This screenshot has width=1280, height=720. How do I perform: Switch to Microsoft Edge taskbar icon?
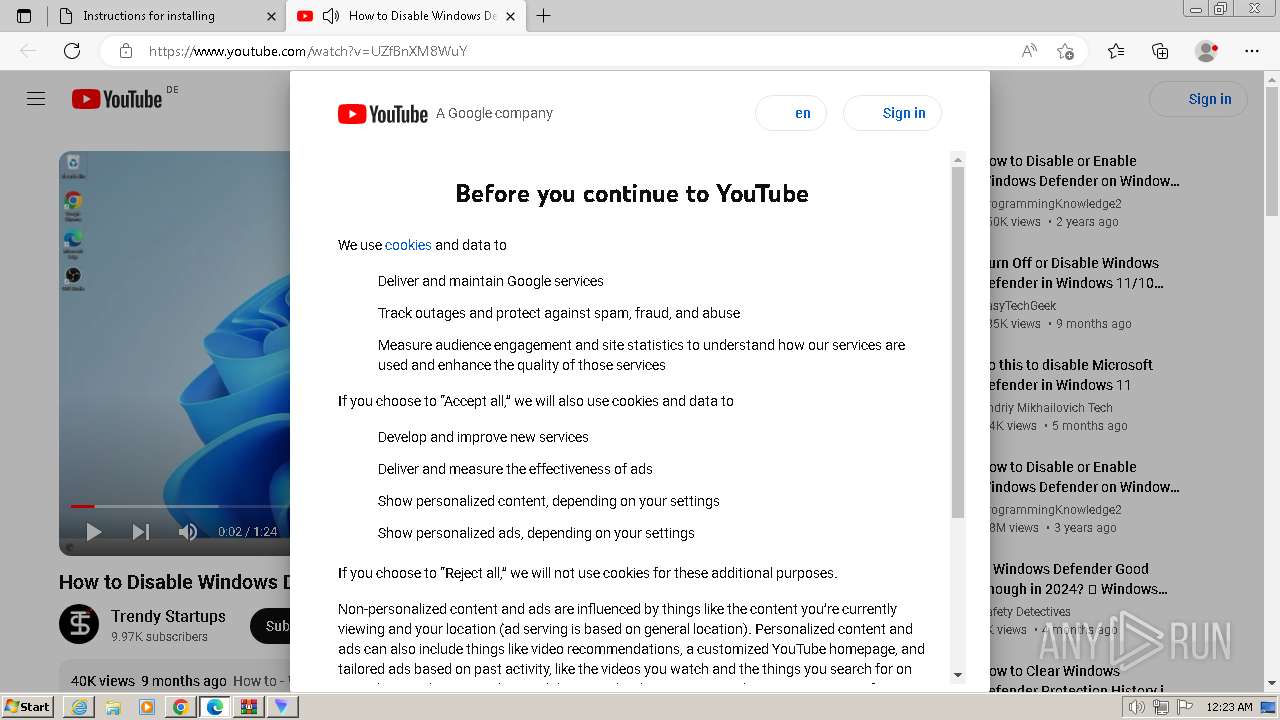tap(214, 707)
